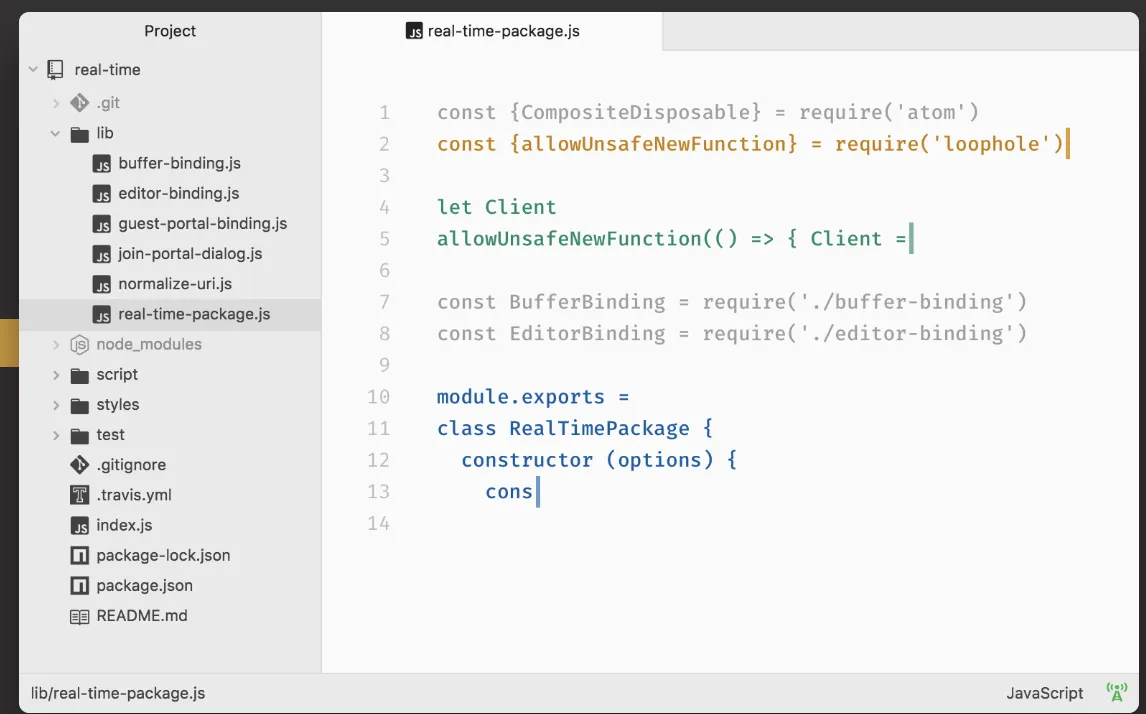Click the node_modules Node.js icon
Image resolution: width=1146 pixels, height=714 pixels.
(x=79, y=344)
